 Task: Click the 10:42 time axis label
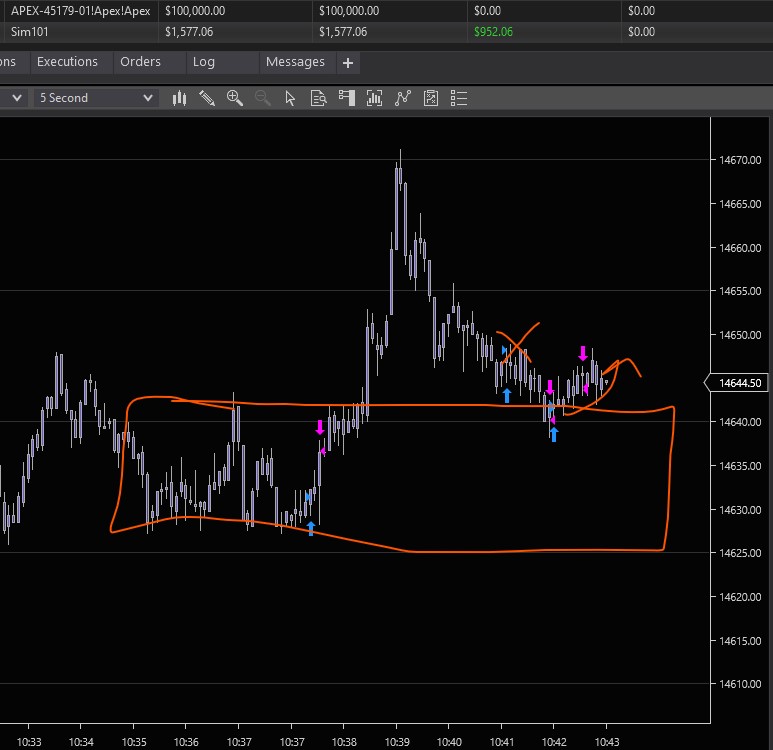point(554,742)
